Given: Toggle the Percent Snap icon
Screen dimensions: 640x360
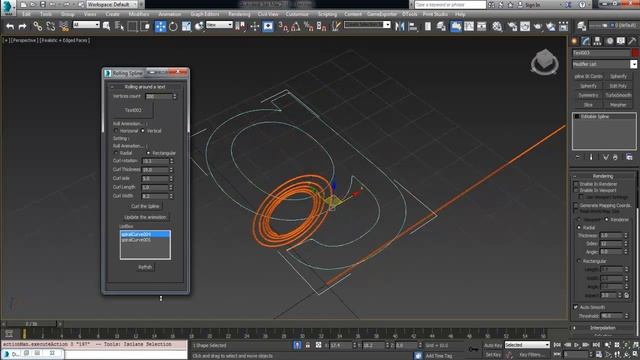Looking at the screenshot, I should (309, 27).
